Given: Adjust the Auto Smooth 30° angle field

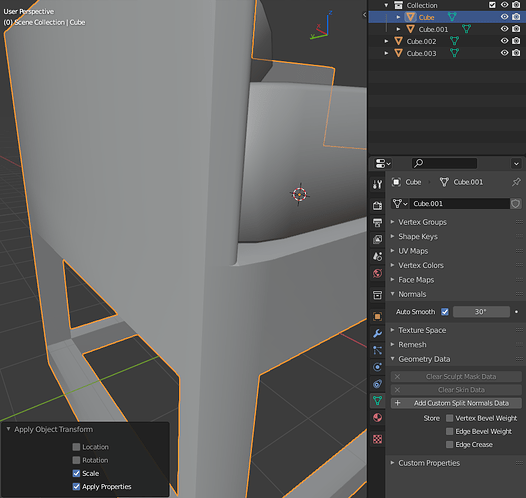Looking at the screenshot, I should click(x=481, y=312).
